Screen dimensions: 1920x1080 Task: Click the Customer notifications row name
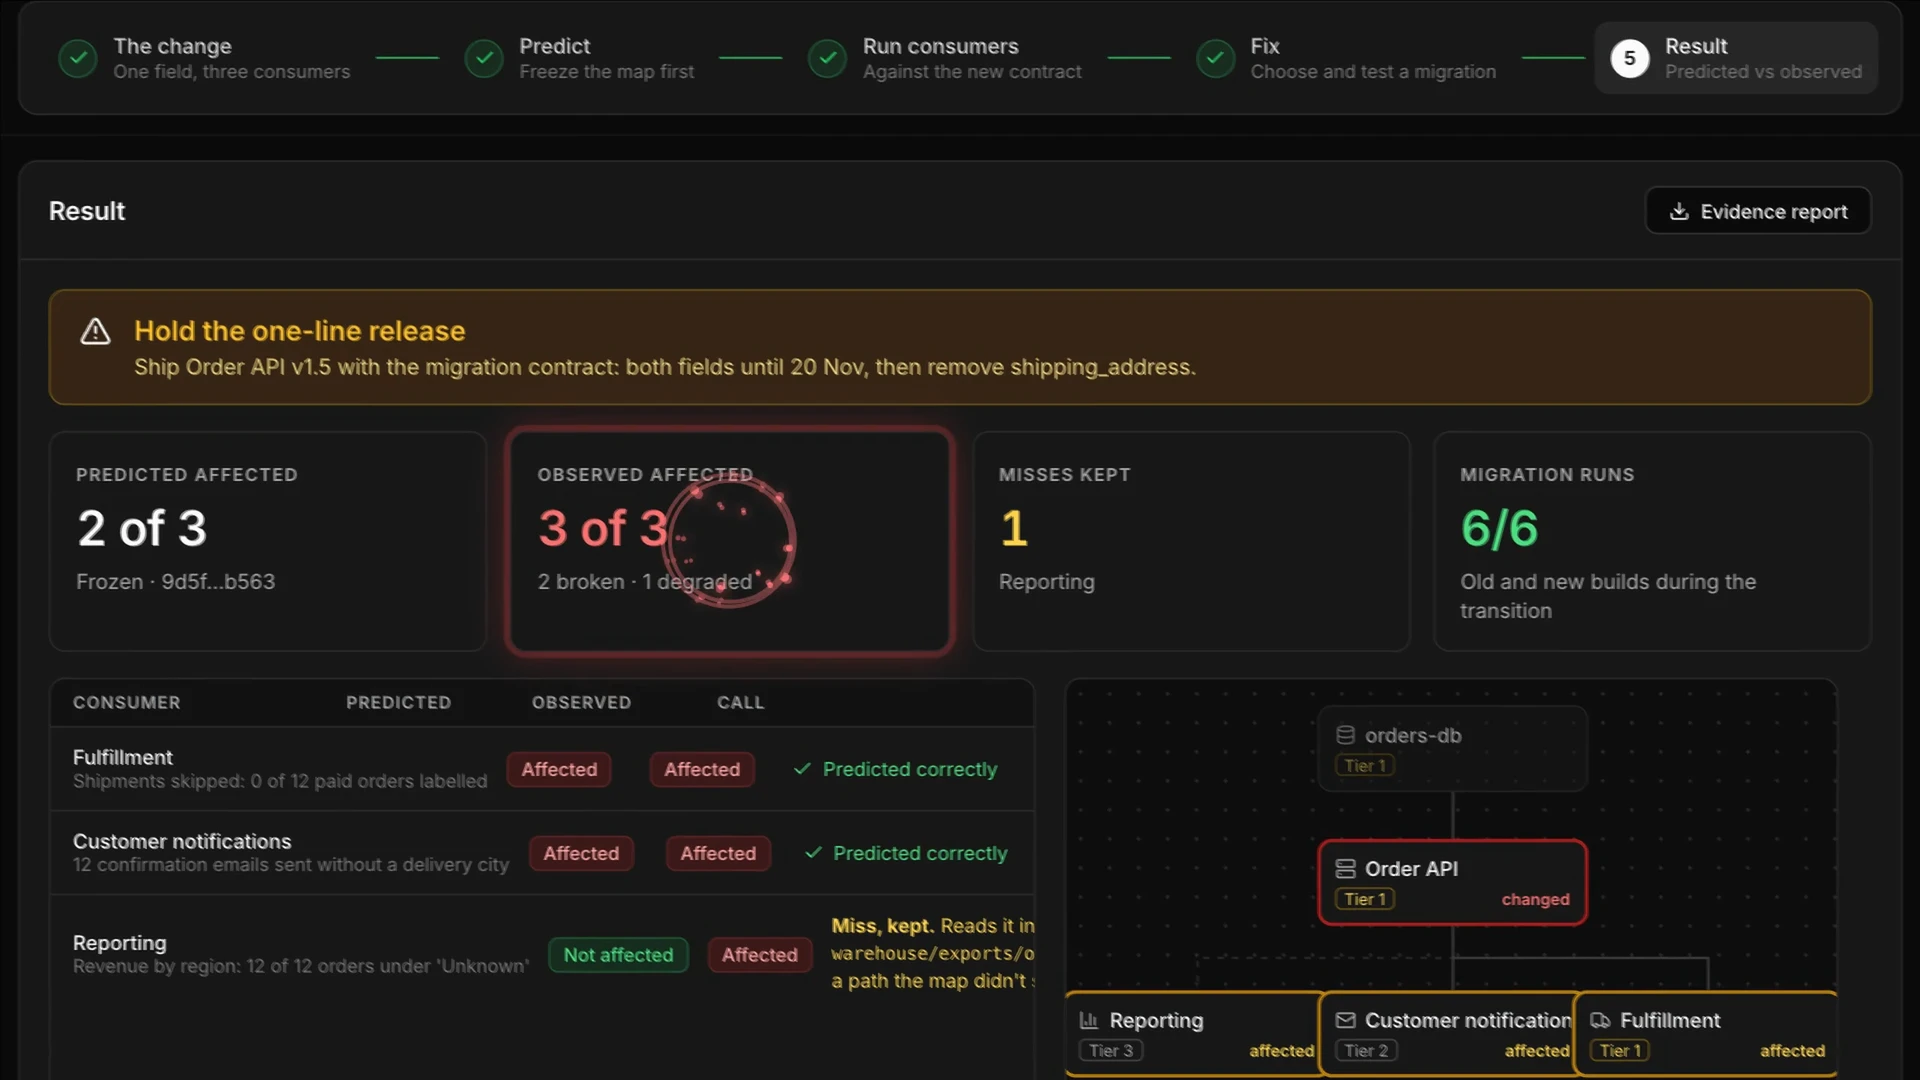[182, 841]
